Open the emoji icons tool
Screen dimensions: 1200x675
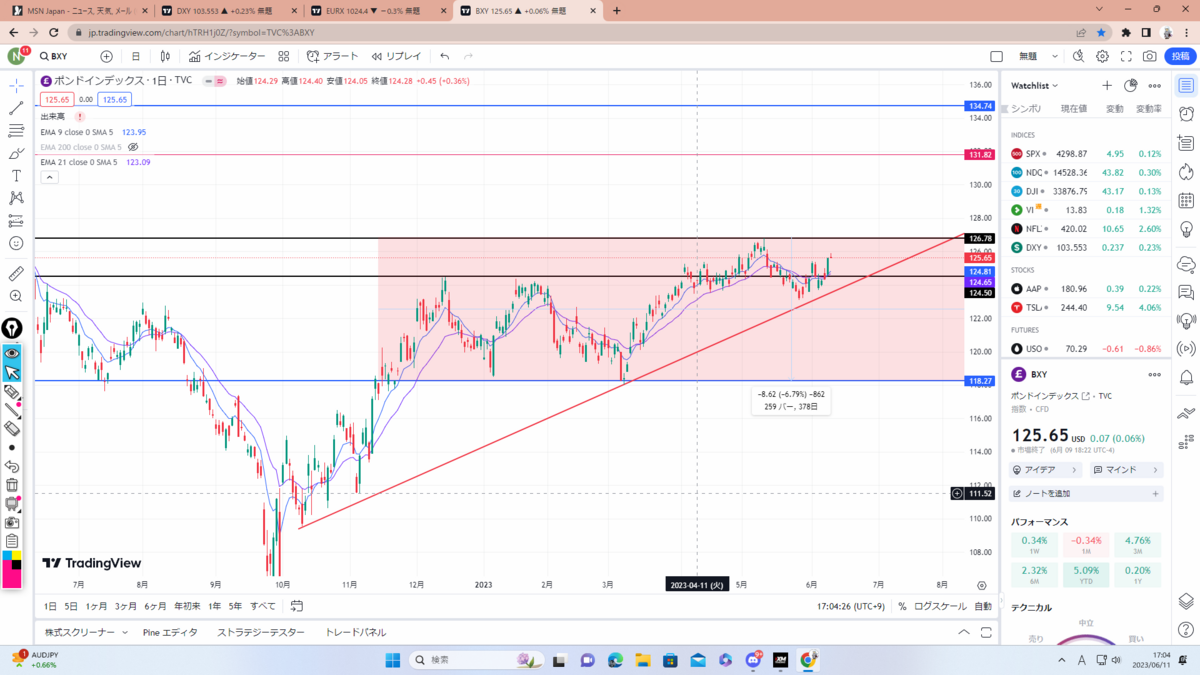(16, 243)
